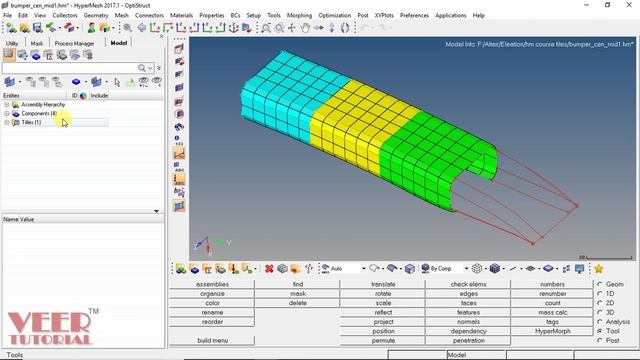Open the shaded elements dropdown arrow

click(504, 269)
